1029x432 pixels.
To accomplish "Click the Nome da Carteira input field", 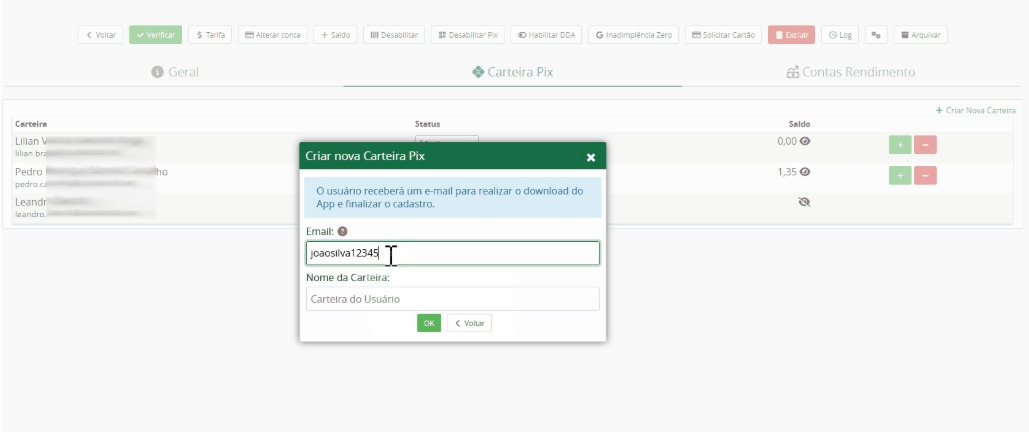I will pyautogui.click(x=452, y=299).
